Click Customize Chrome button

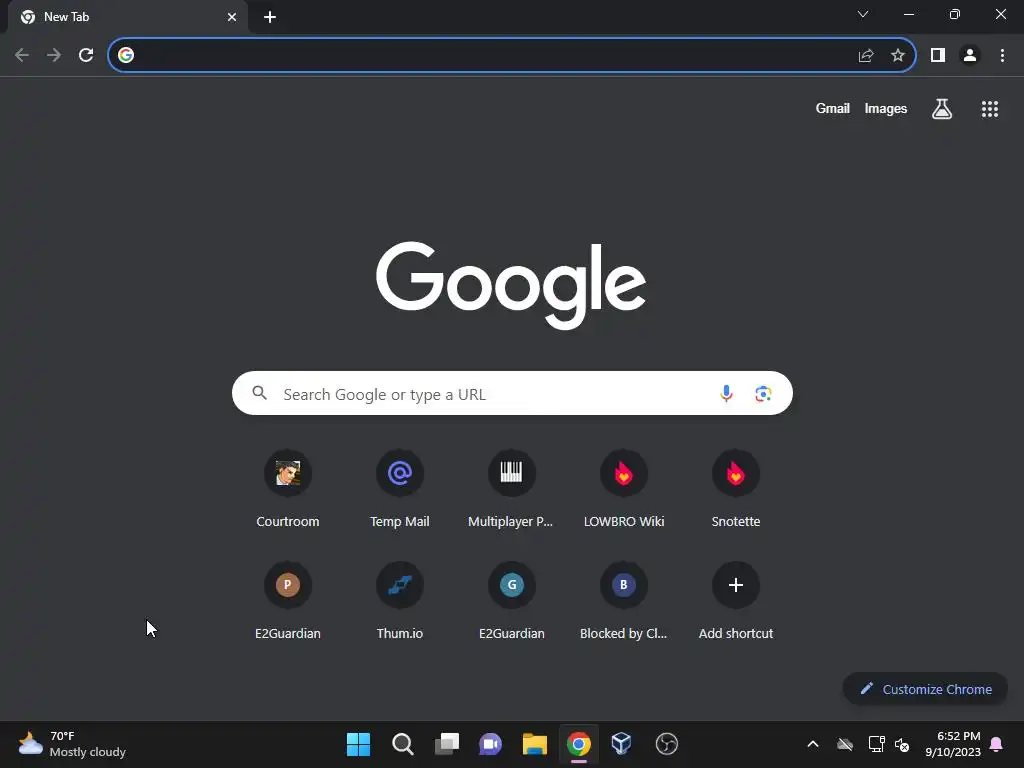coord(925,689)
